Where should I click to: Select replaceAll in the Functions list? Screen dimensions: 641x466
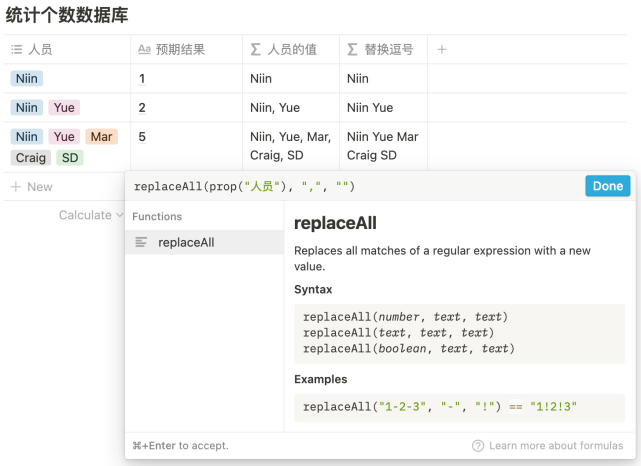(x=186, y=242)
